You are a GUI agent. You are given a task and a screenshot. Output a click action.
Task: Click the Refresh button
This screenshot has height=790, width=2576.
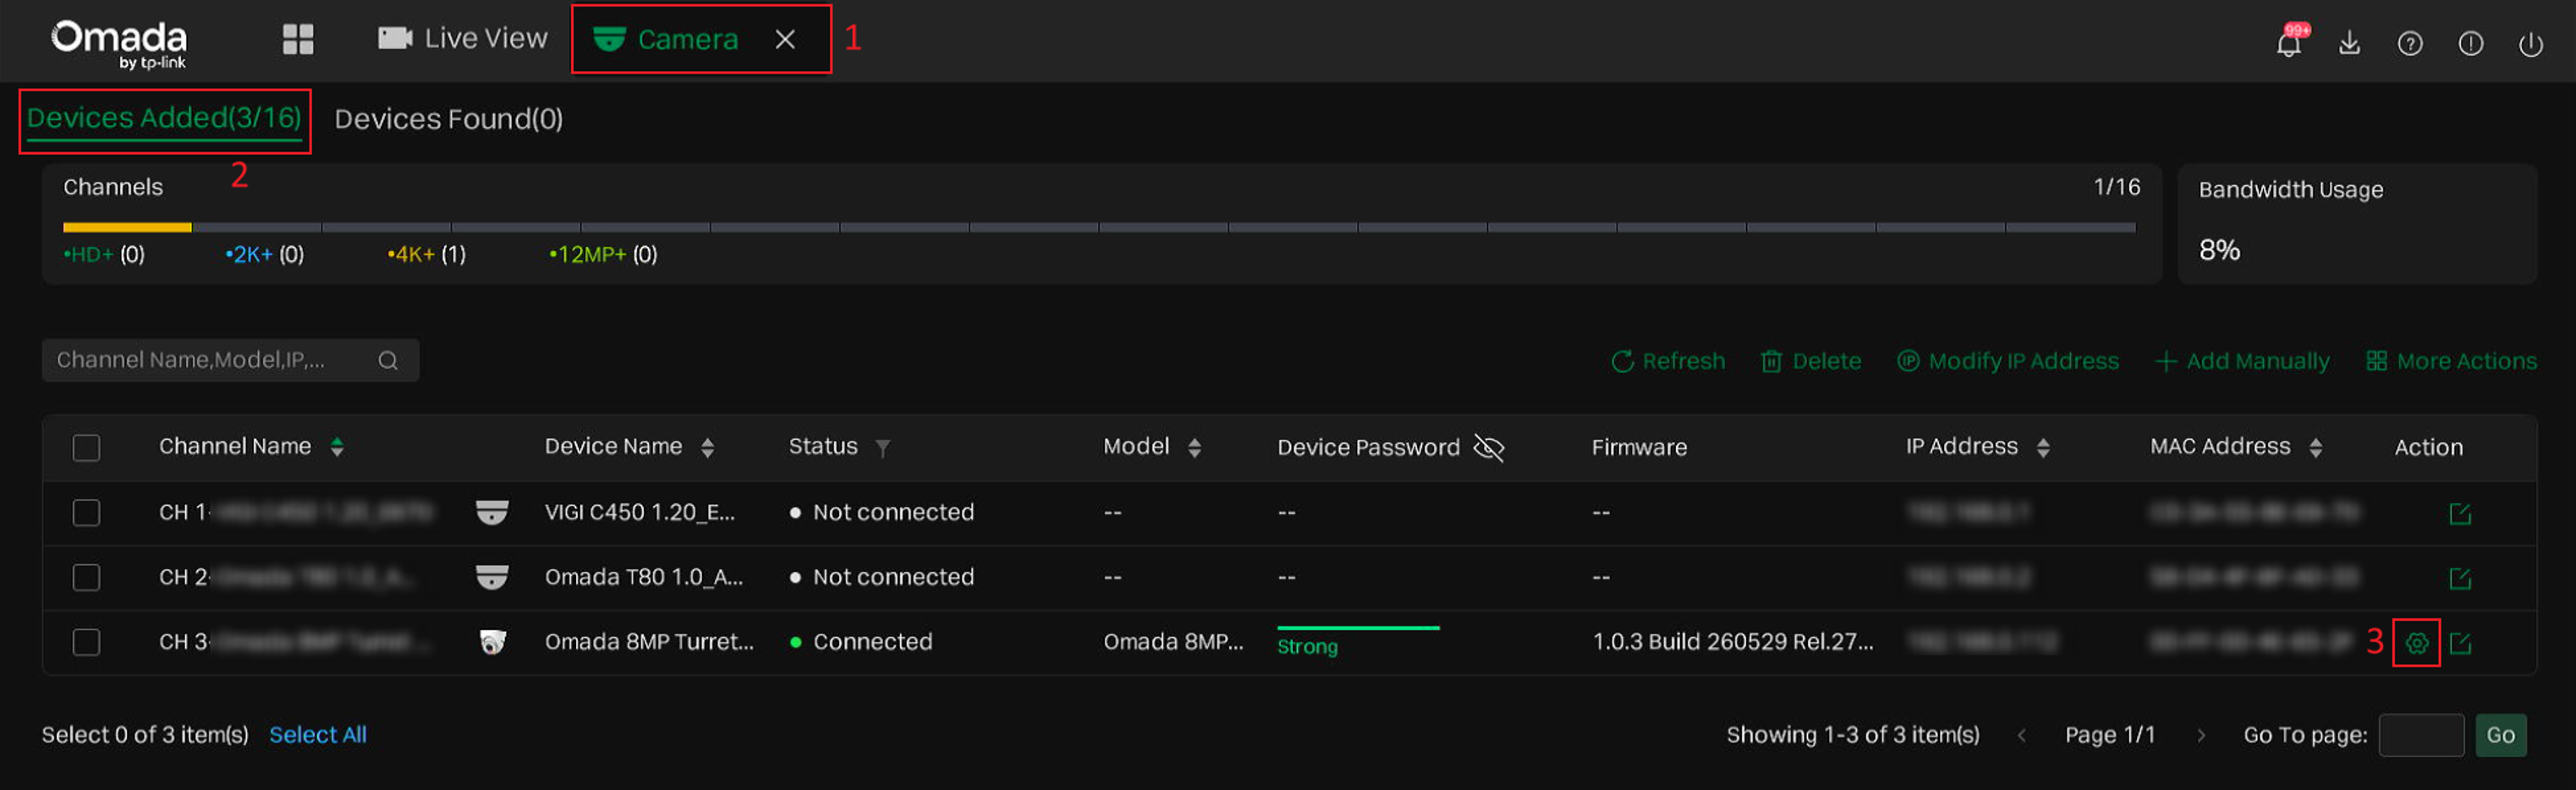(x=1668, y=361)
